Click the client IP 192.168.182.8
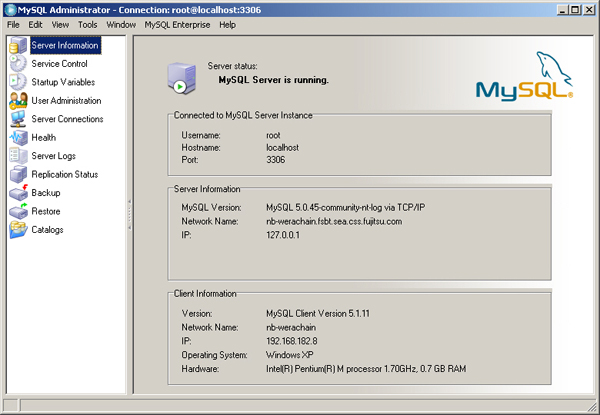The image size is (600, 415). (x=292, y=341)
